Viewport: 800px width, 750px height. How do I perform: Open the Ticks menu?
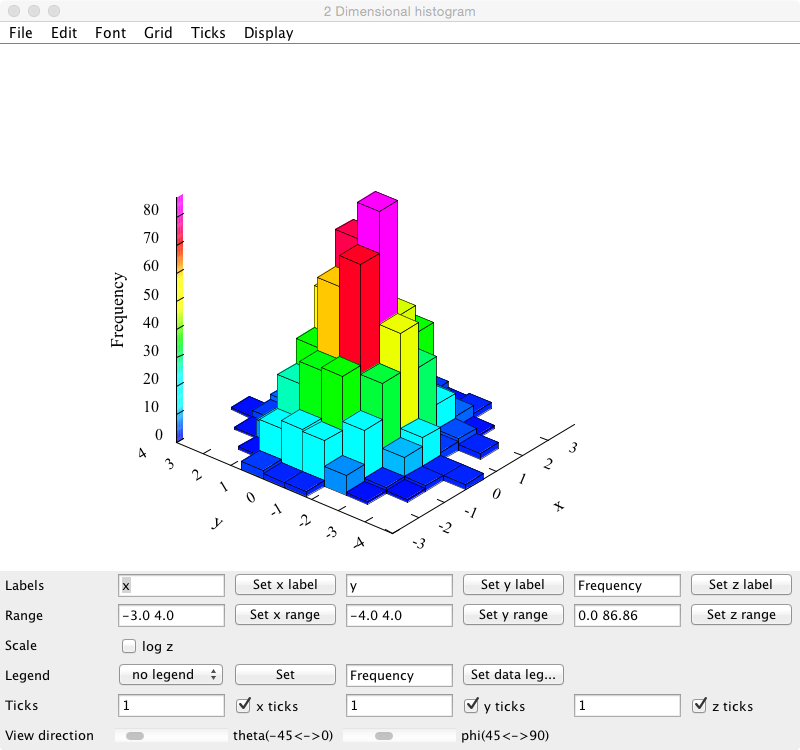point(208,33)
